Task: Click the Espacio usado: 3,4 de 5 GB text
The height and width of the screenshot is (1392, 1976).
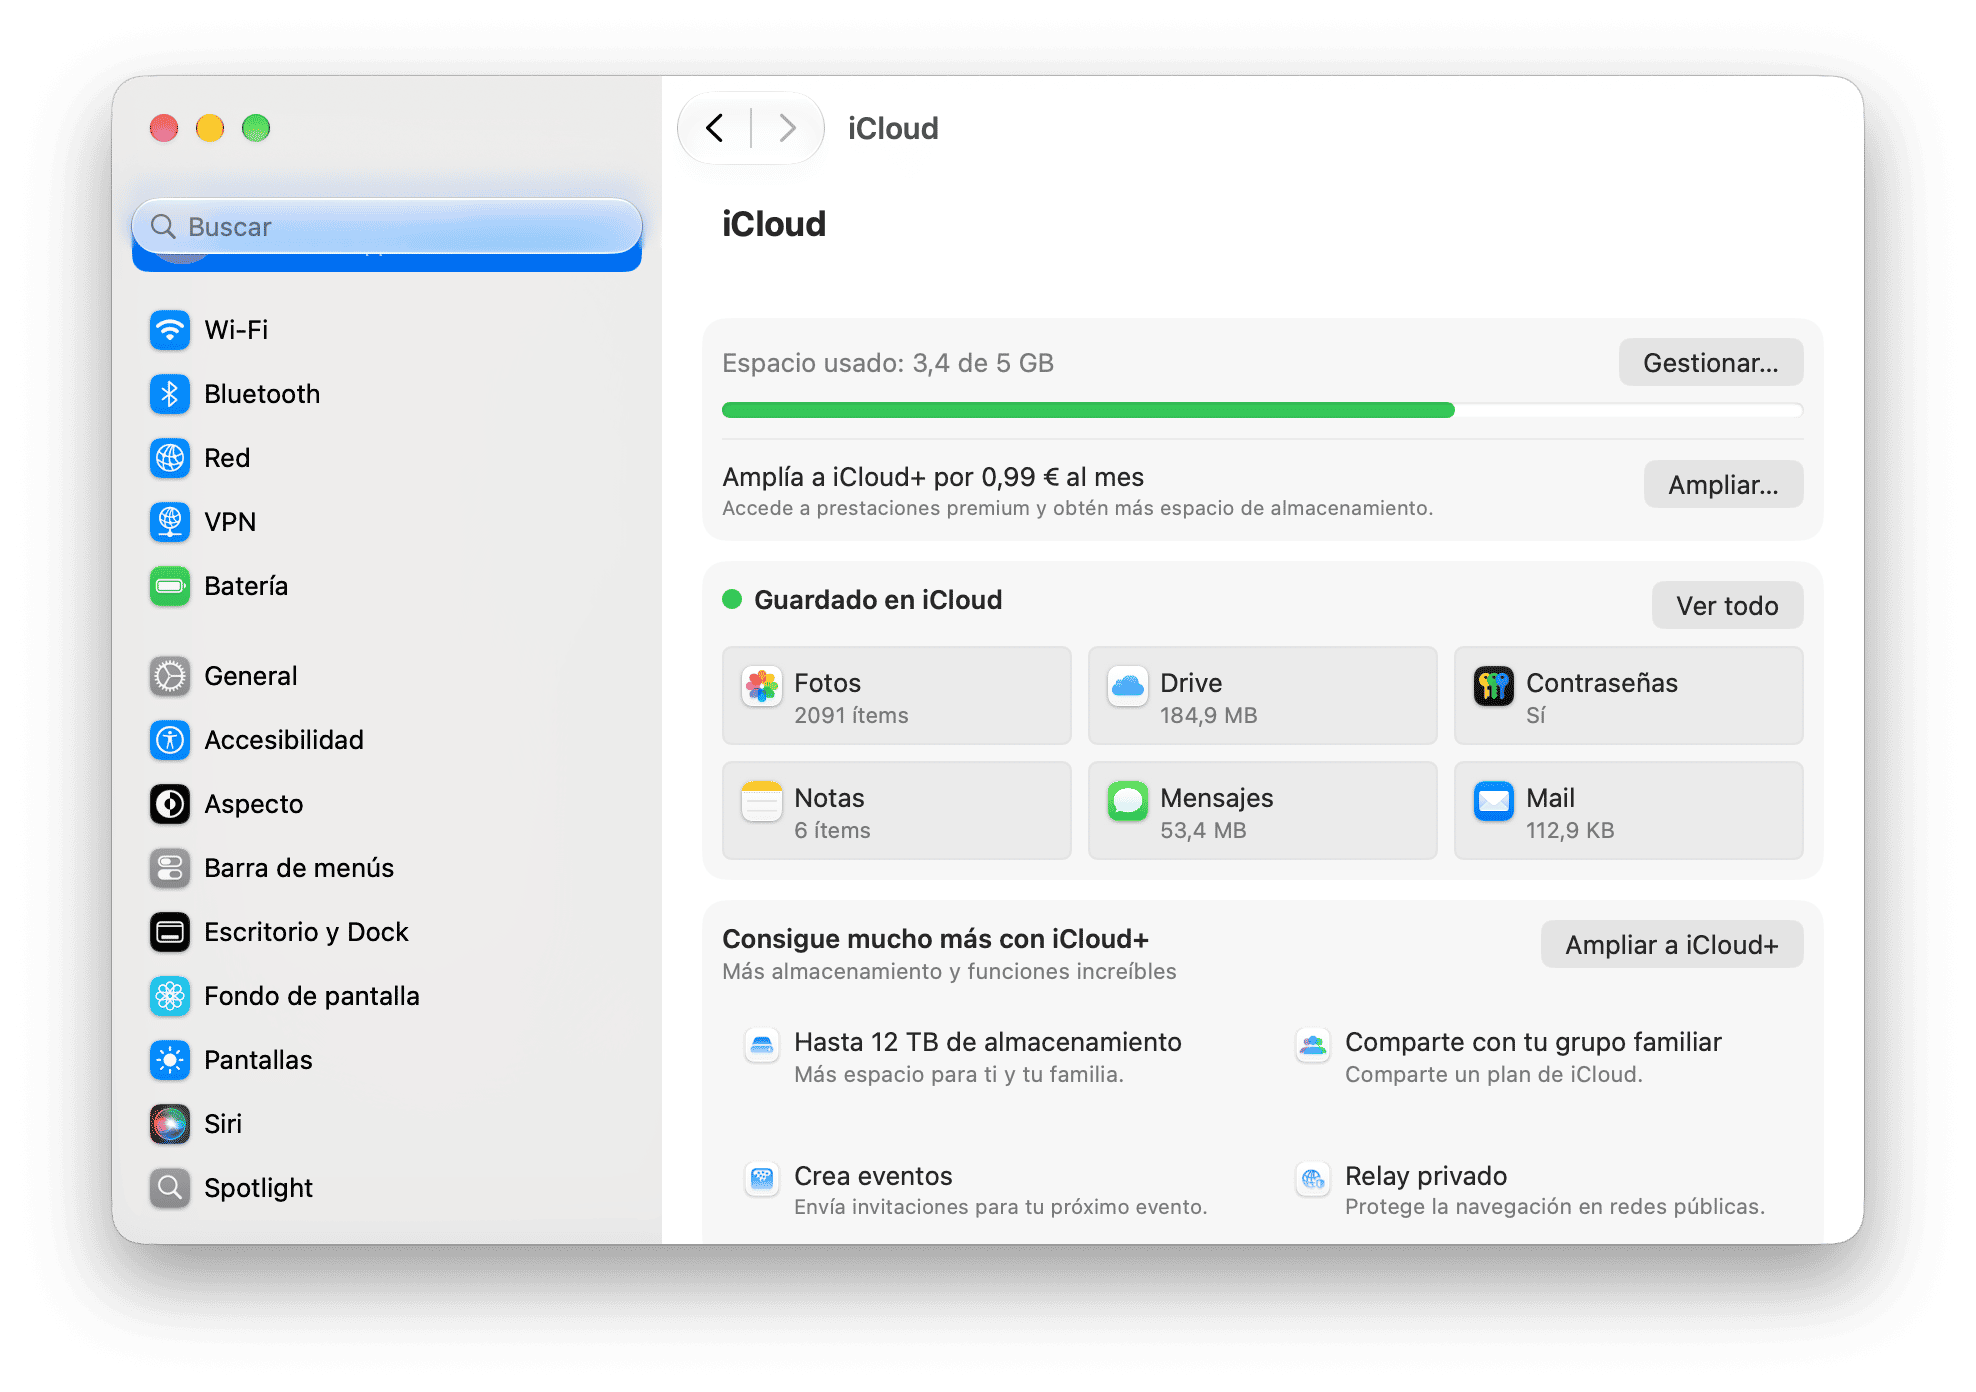Action: (888, 363)
